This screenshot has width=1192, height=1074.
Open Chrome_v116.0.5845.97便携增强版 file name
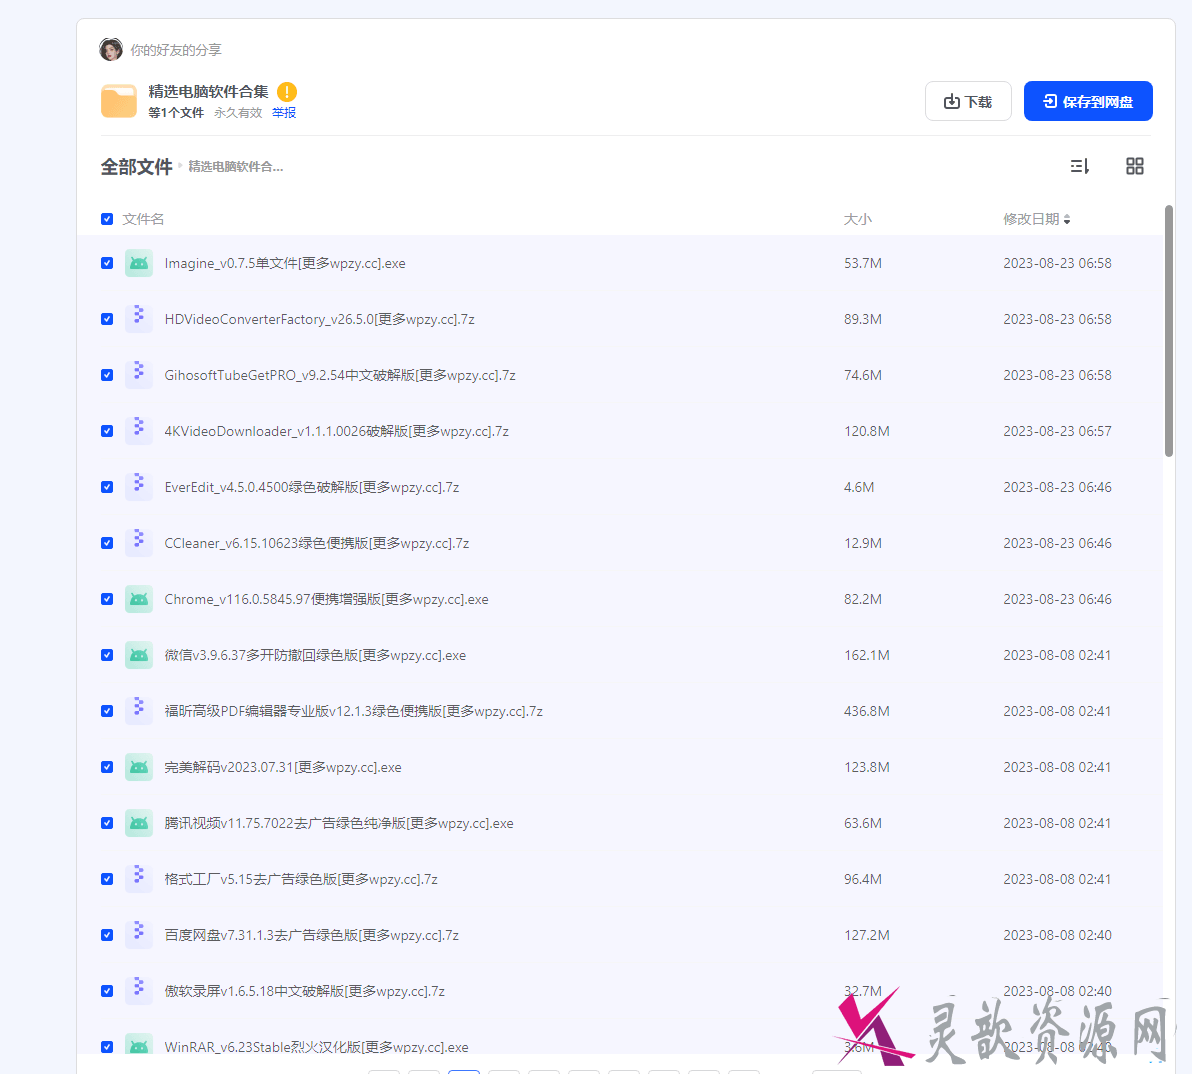pos(326,599)
